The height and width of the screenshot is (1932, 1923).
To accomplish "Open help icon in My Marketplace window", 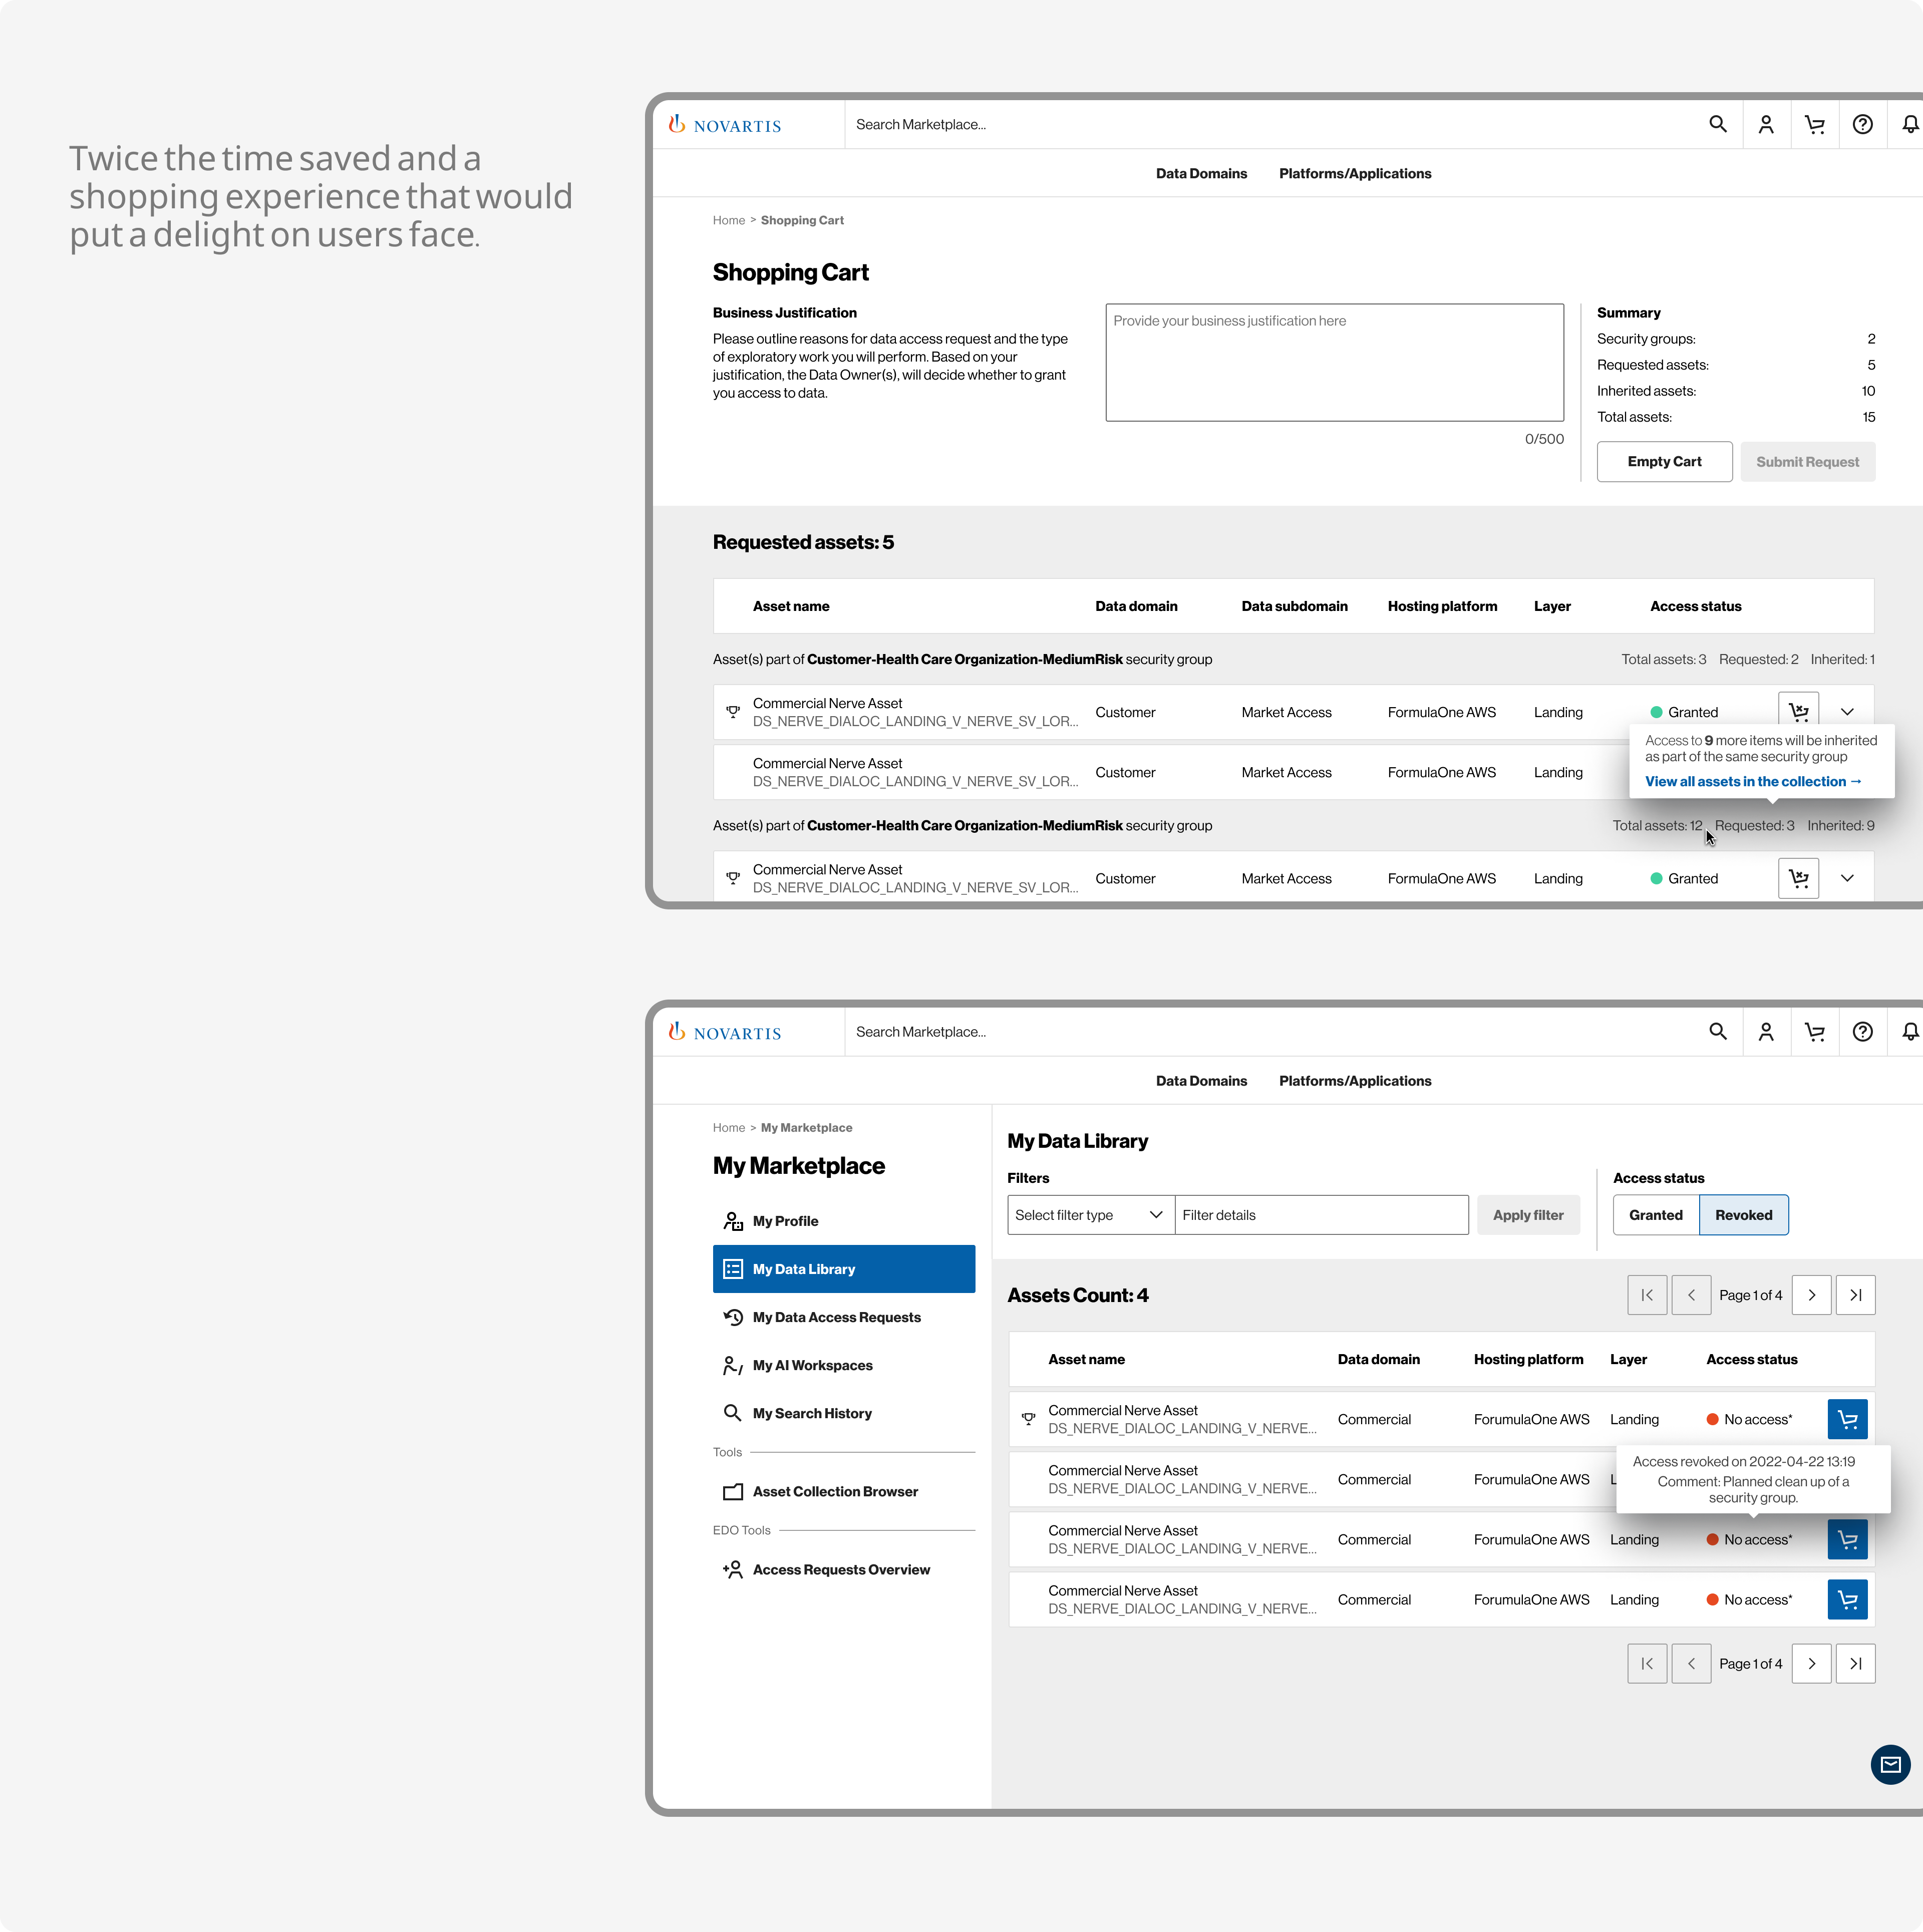I will pyautogui.click(x=1862, y=1031).
